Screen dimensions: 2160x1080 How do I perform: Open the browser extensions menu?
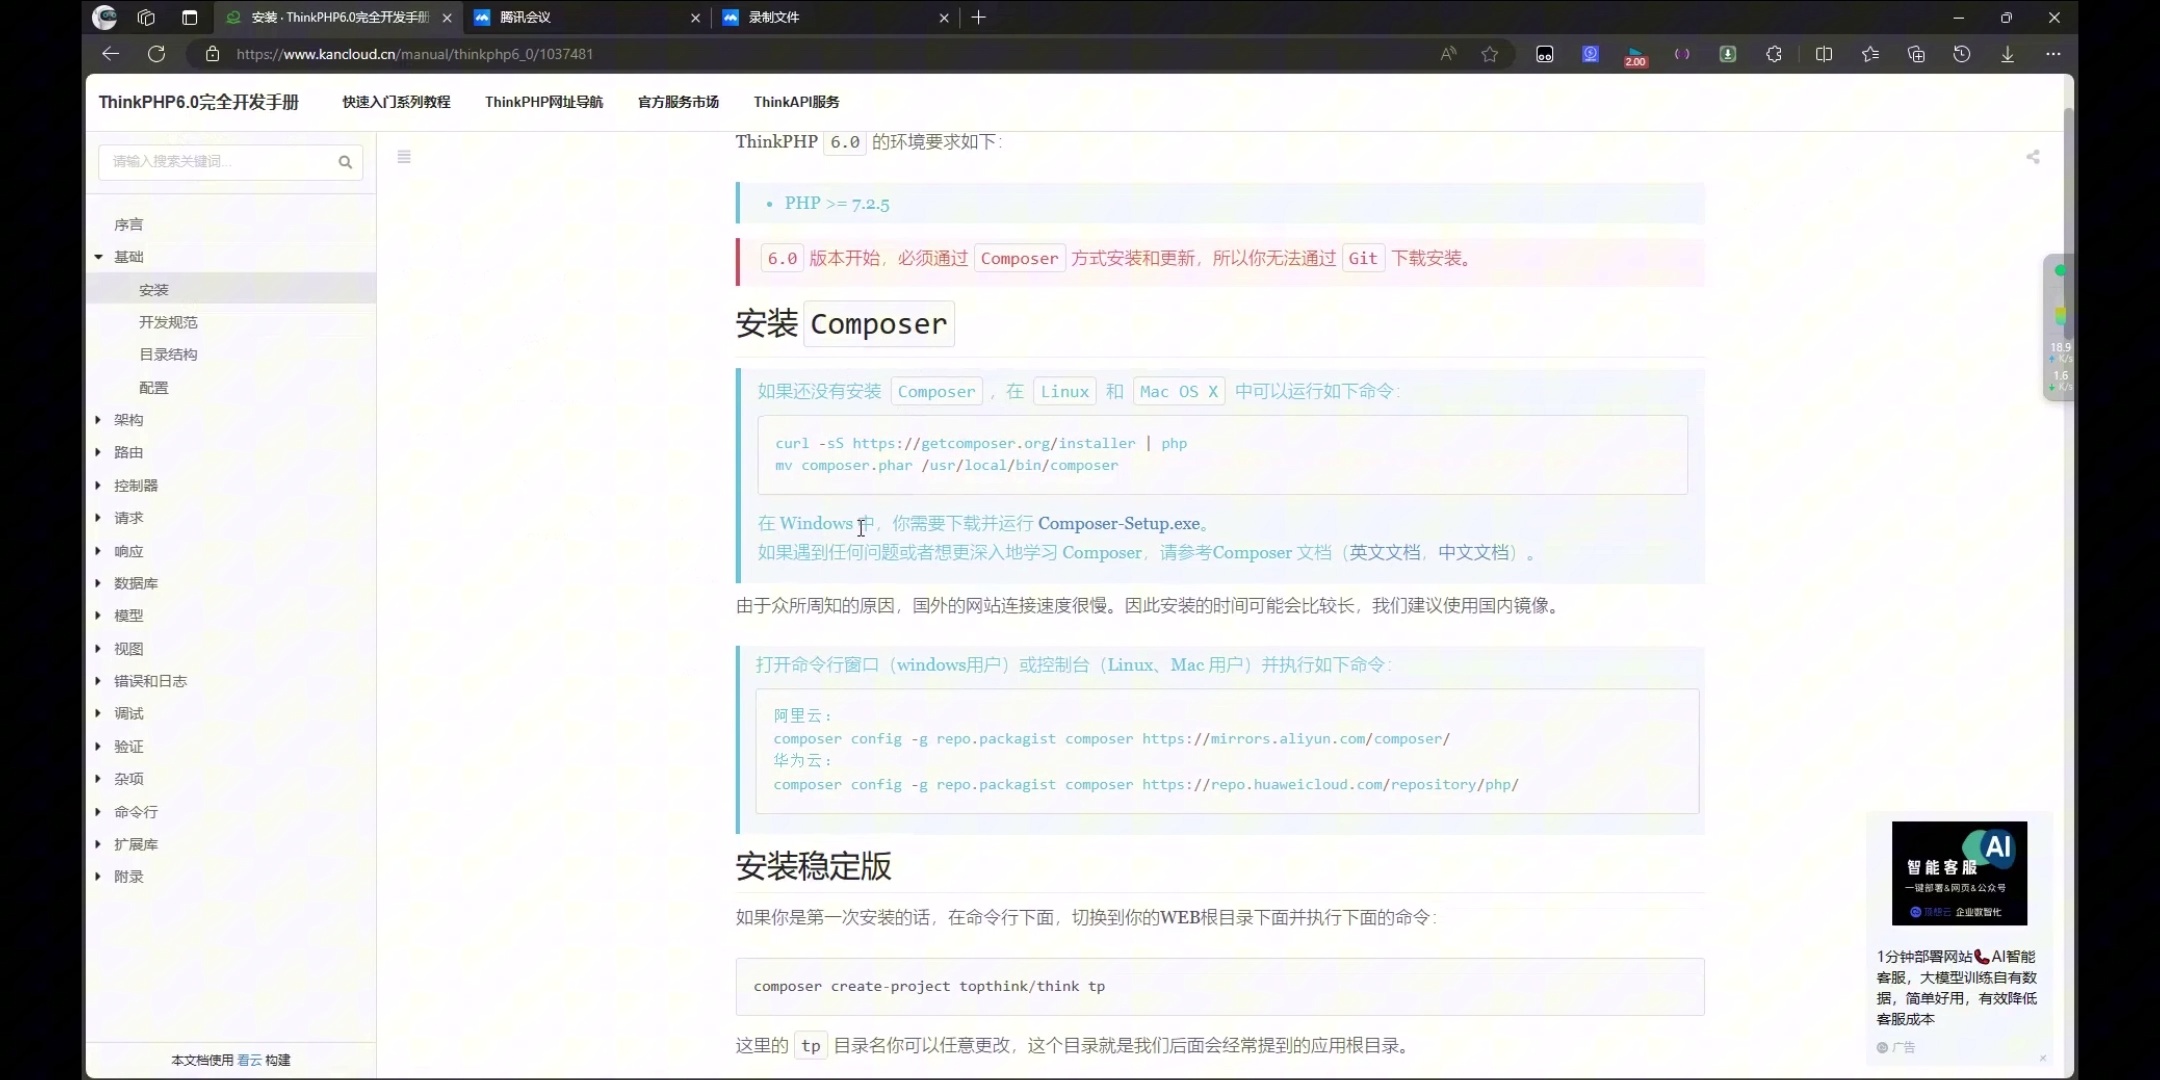click(1775, 54)
